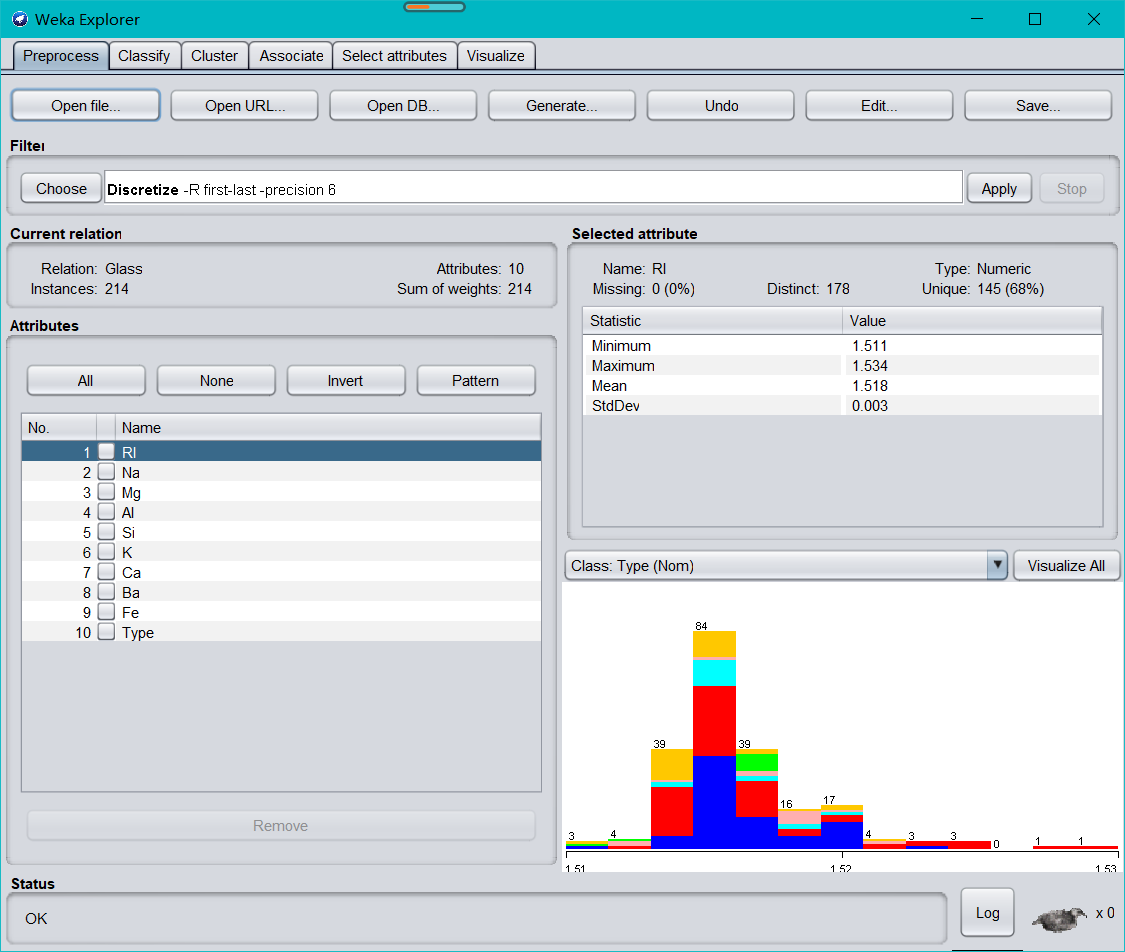Screen dimensions: 1125x952
Task: Toggle the checkbox for attribute Mg
Action: [106, 492]
